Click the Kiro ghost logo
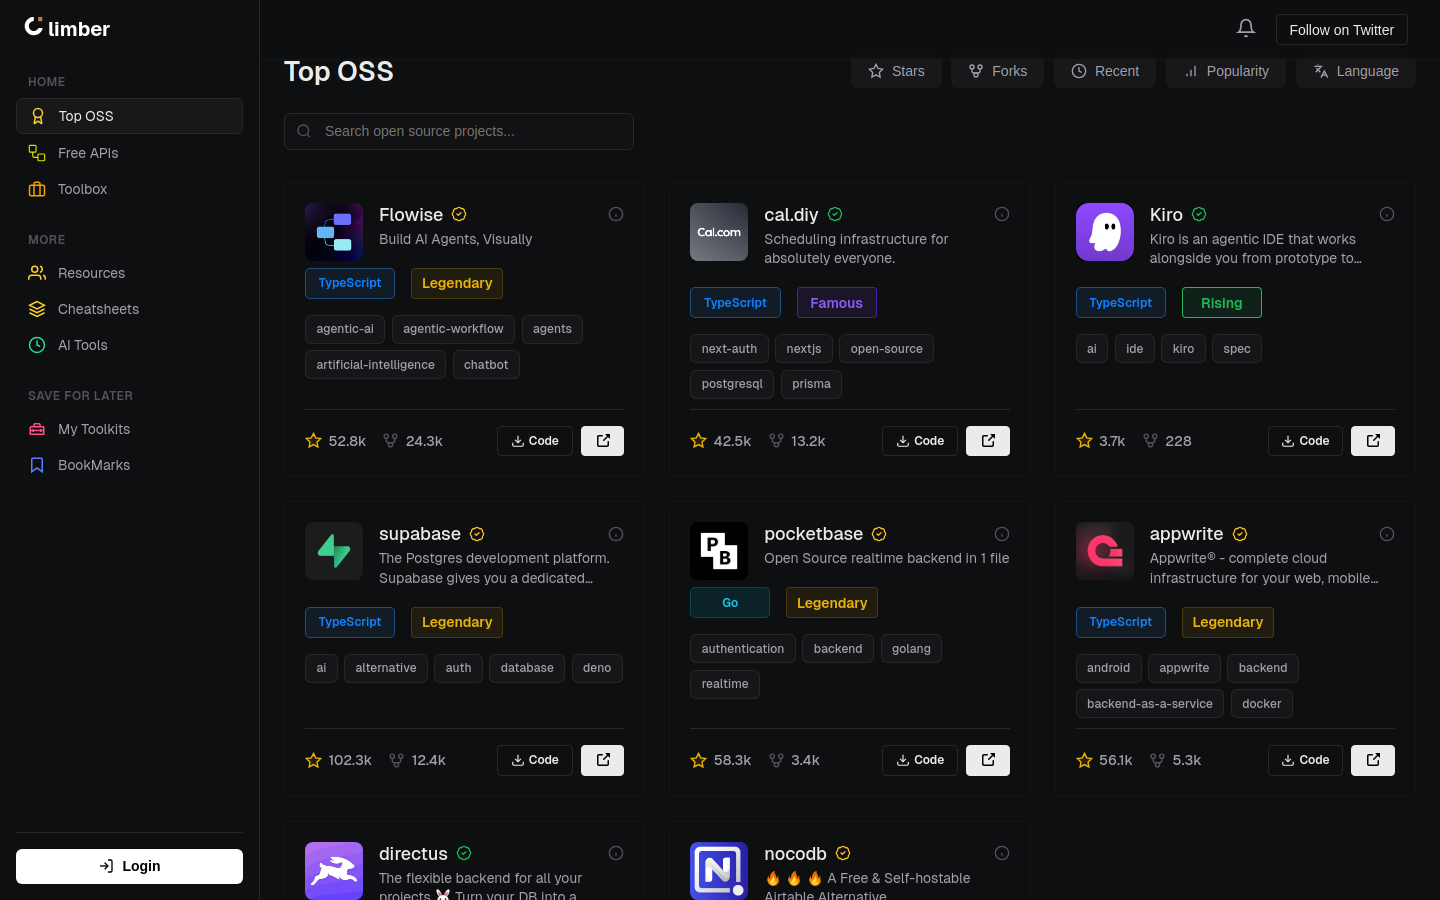This screenshot has height=900, width=1440. pos(1105,232)
